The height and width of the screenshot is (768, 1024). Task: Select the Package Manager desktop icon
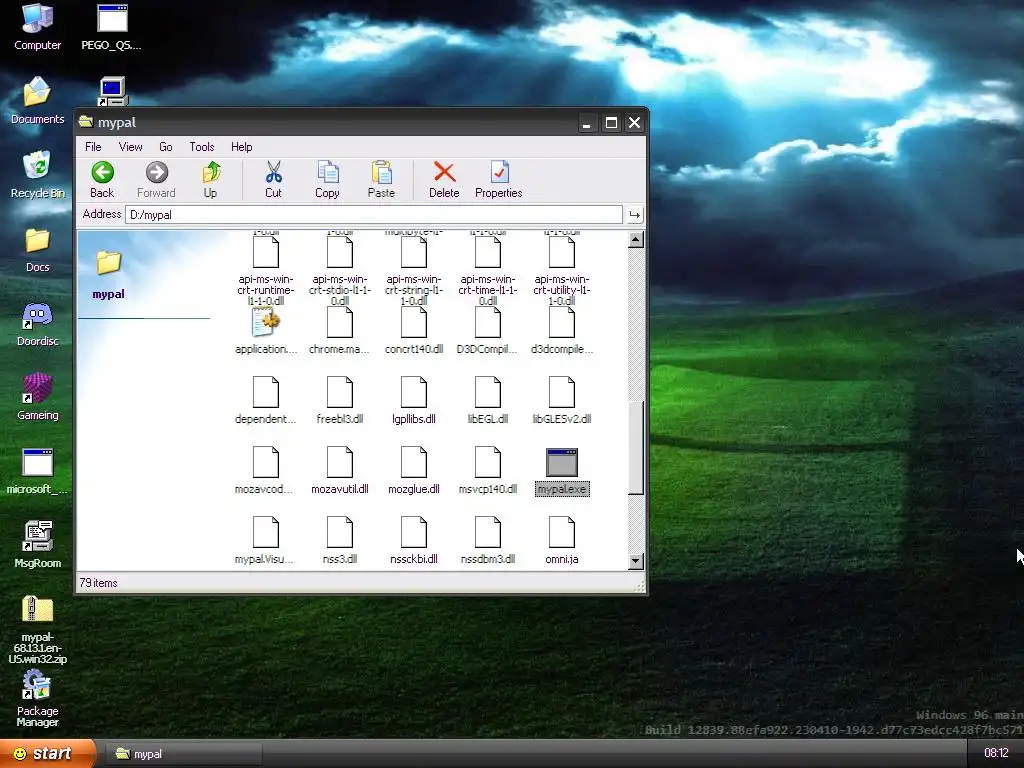tap(37, 699)
